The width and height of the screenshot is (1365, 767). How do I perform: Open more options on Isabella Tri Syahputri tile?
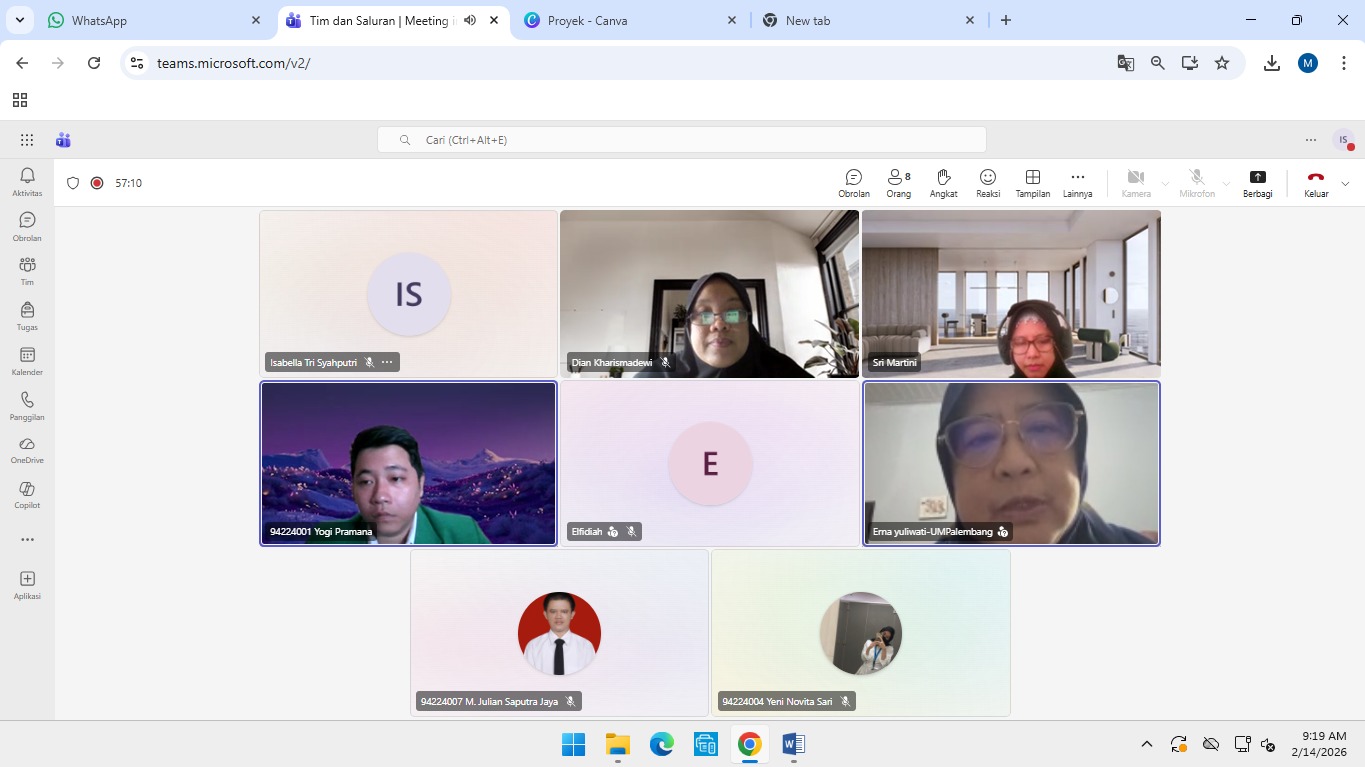tap(387, 362)
